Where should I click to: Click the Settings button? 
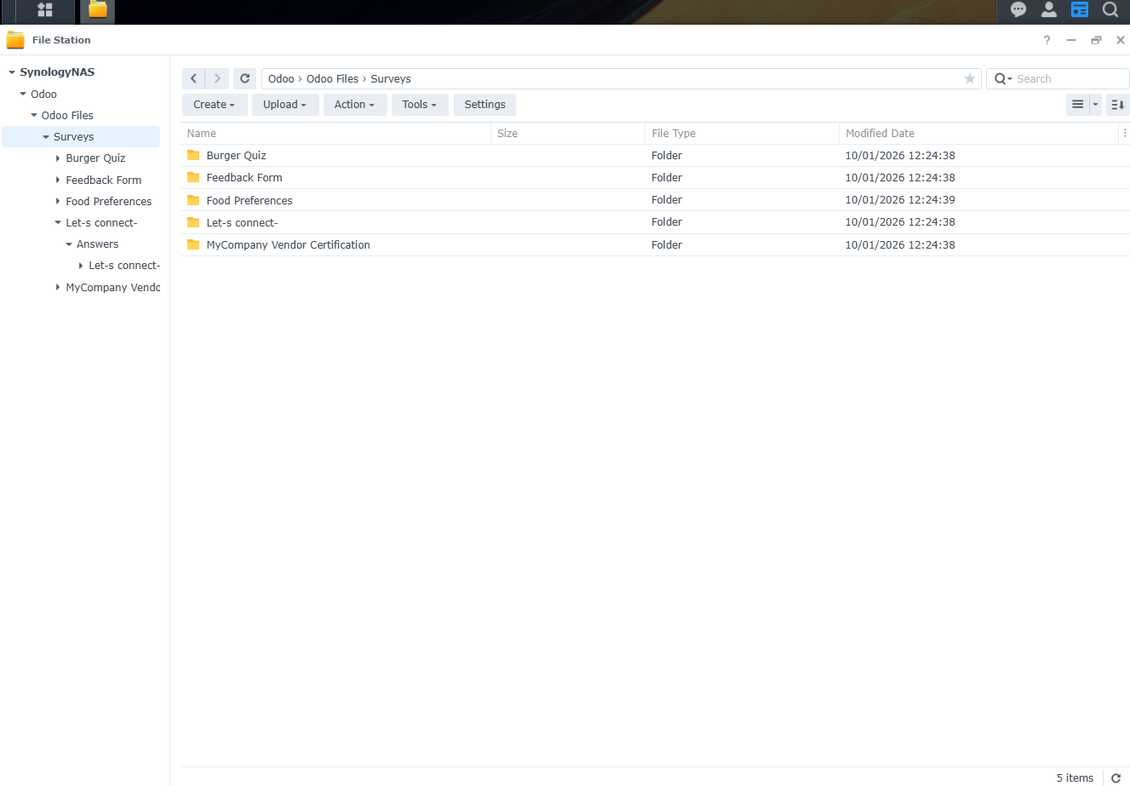(484, 104)
